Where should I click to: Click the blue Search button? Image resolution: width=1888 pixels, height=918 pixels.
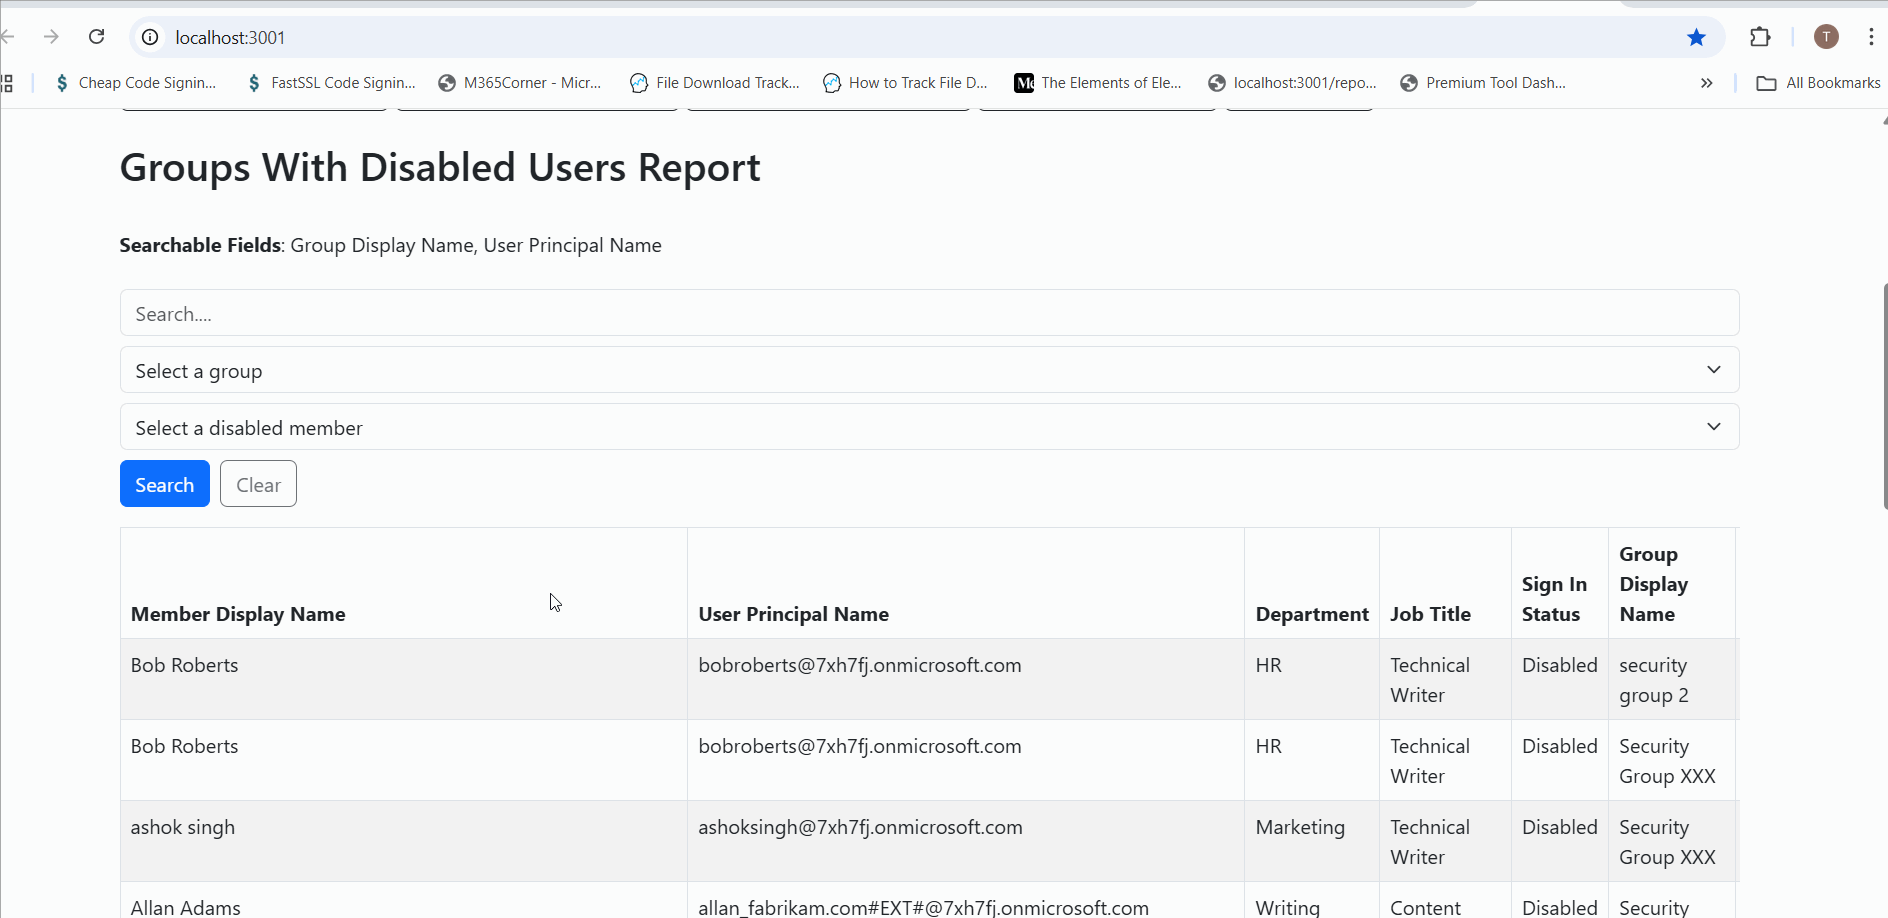pos(165,484)
